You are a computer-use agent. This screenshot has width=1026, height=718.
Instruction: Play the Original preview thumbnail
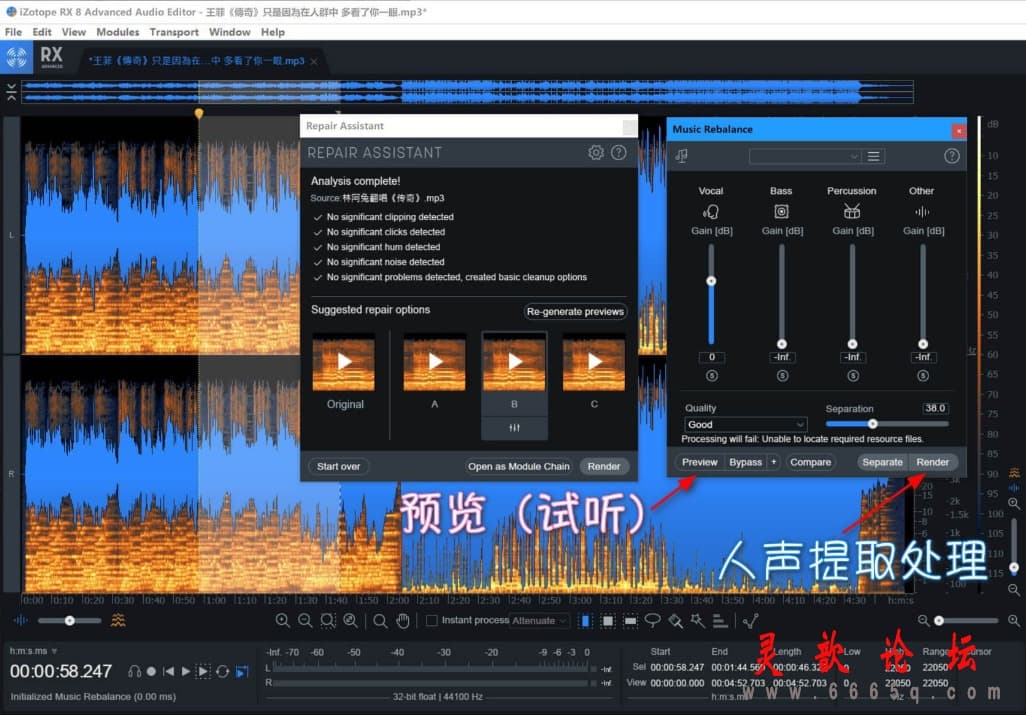point(344,362)
